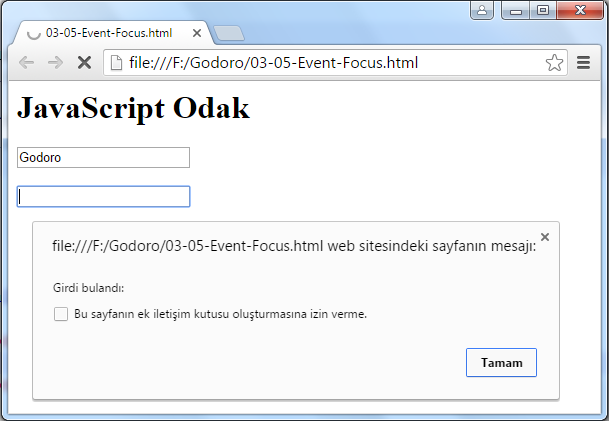Image resolution: width=609 pixels, height=421 pixels.
Task: Click the Tamam button
Action: tap(501, 362)
